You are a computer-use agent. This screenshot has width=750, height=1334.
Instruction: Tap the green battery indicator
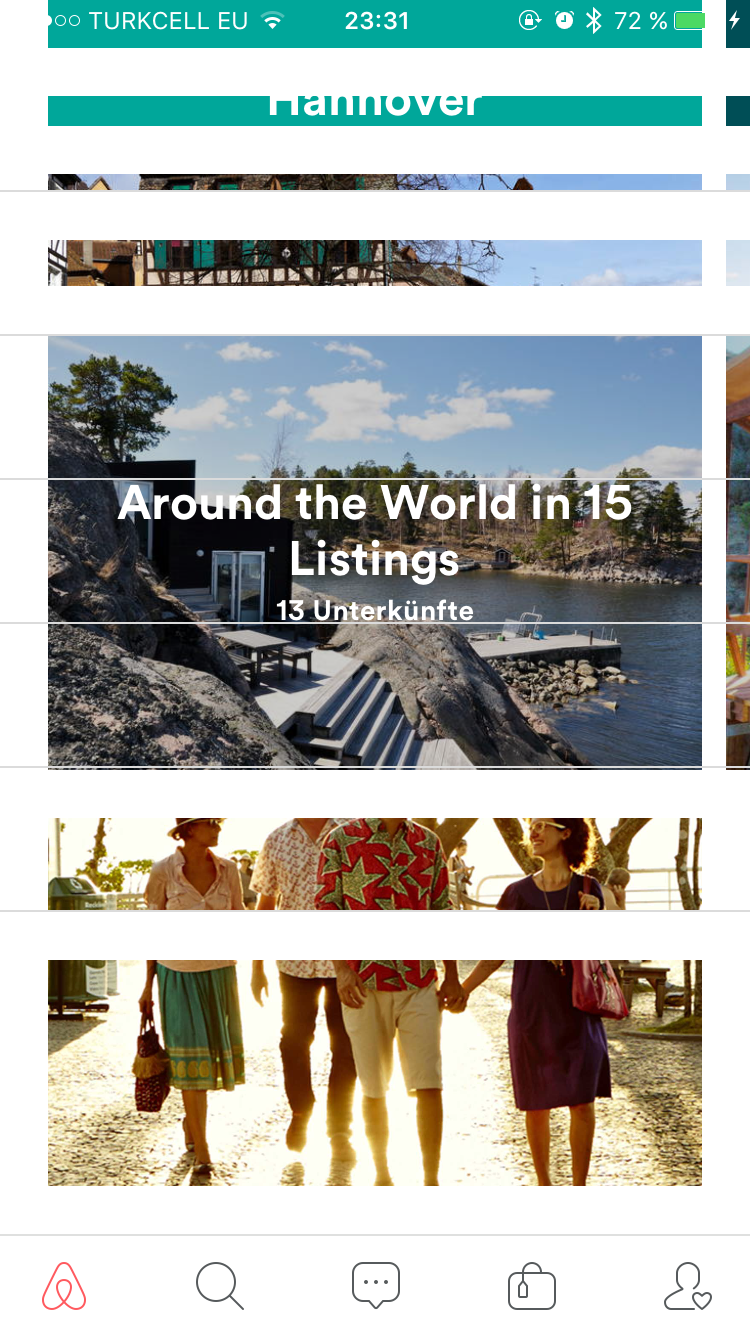point(690,20)
